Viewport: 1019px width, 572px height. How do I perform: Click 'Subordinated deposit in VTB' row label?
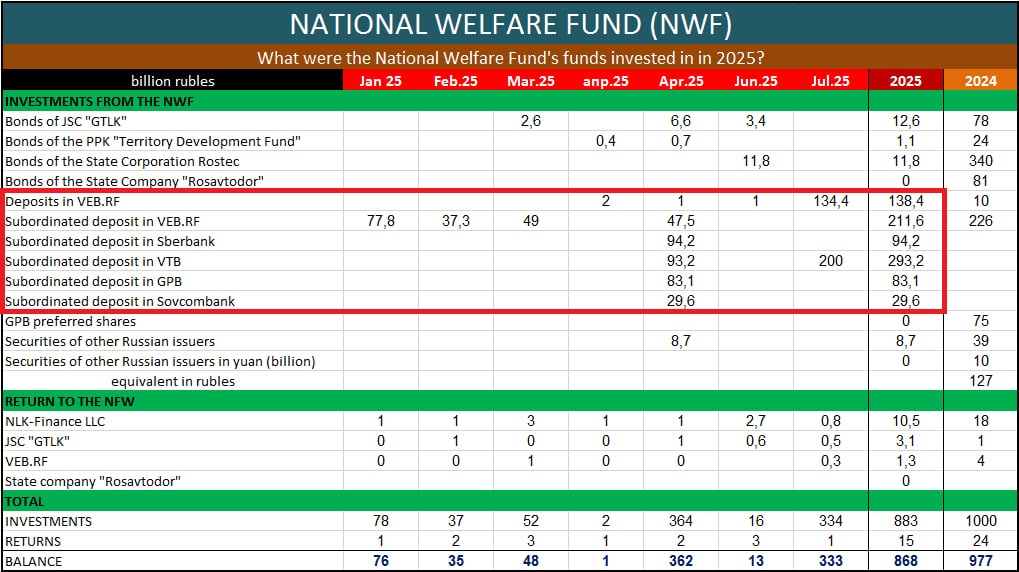point(93,261)
